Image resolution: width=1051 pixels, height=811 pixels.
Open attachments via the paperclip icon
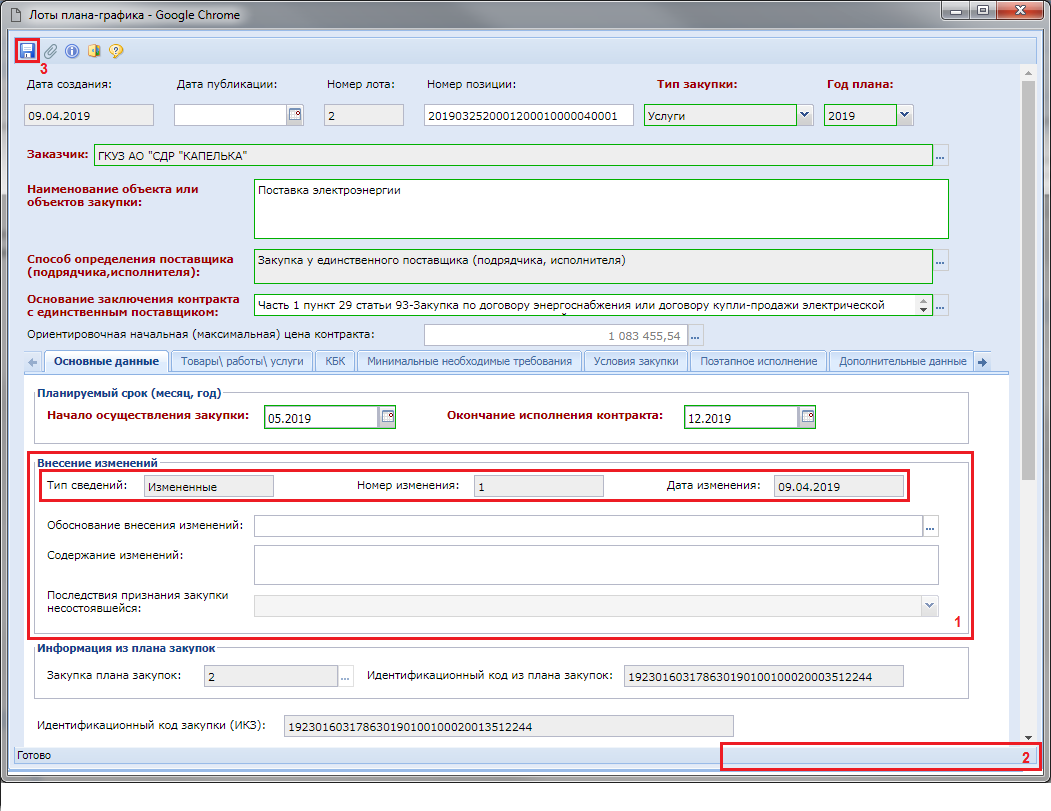pos(50,50)
